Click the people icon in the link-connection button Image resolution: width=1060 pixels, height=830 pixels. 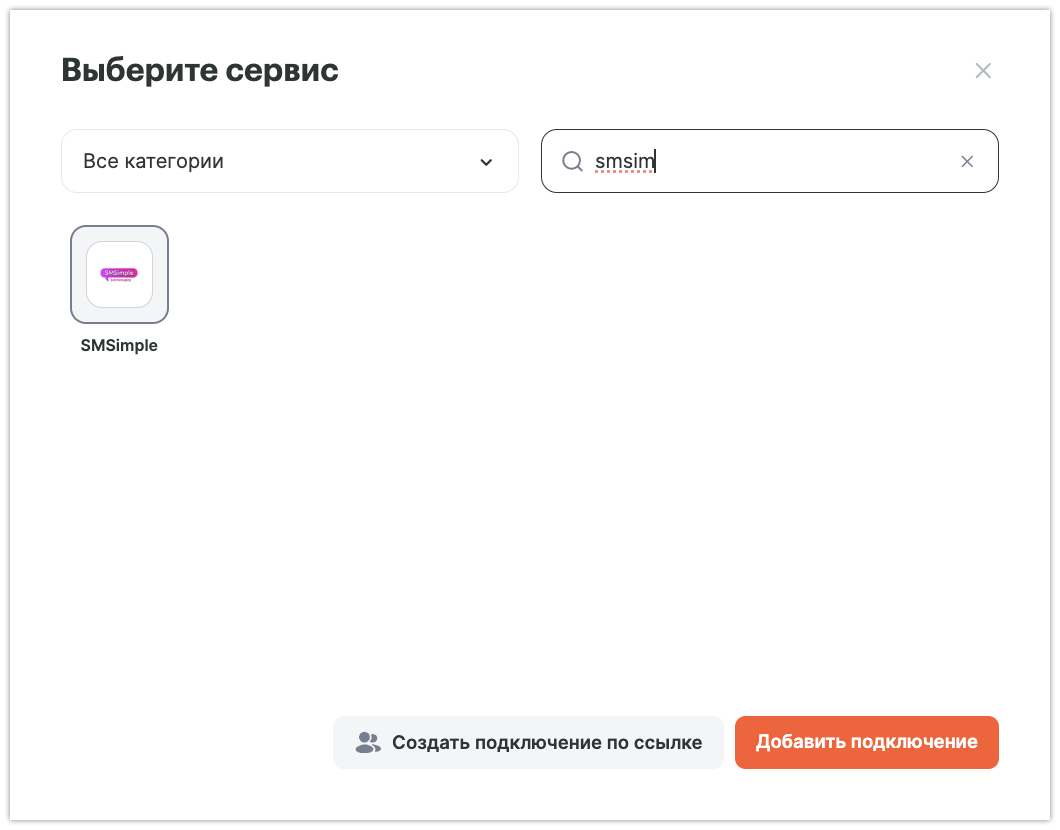(368, 743)
